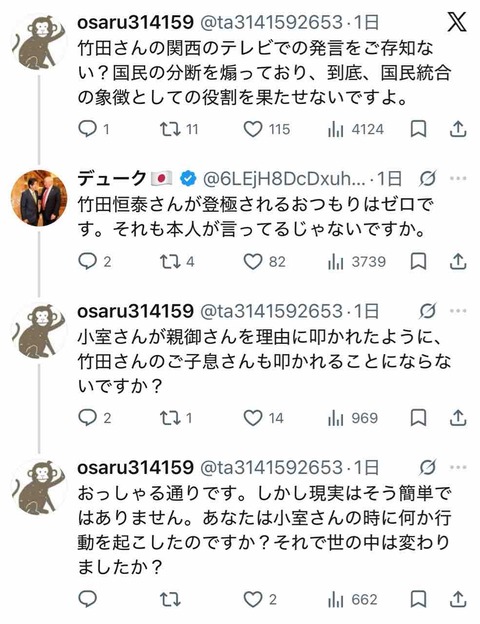
Task: Reply to the first osaru314159 tweet
Action: (x=87, y=129)
